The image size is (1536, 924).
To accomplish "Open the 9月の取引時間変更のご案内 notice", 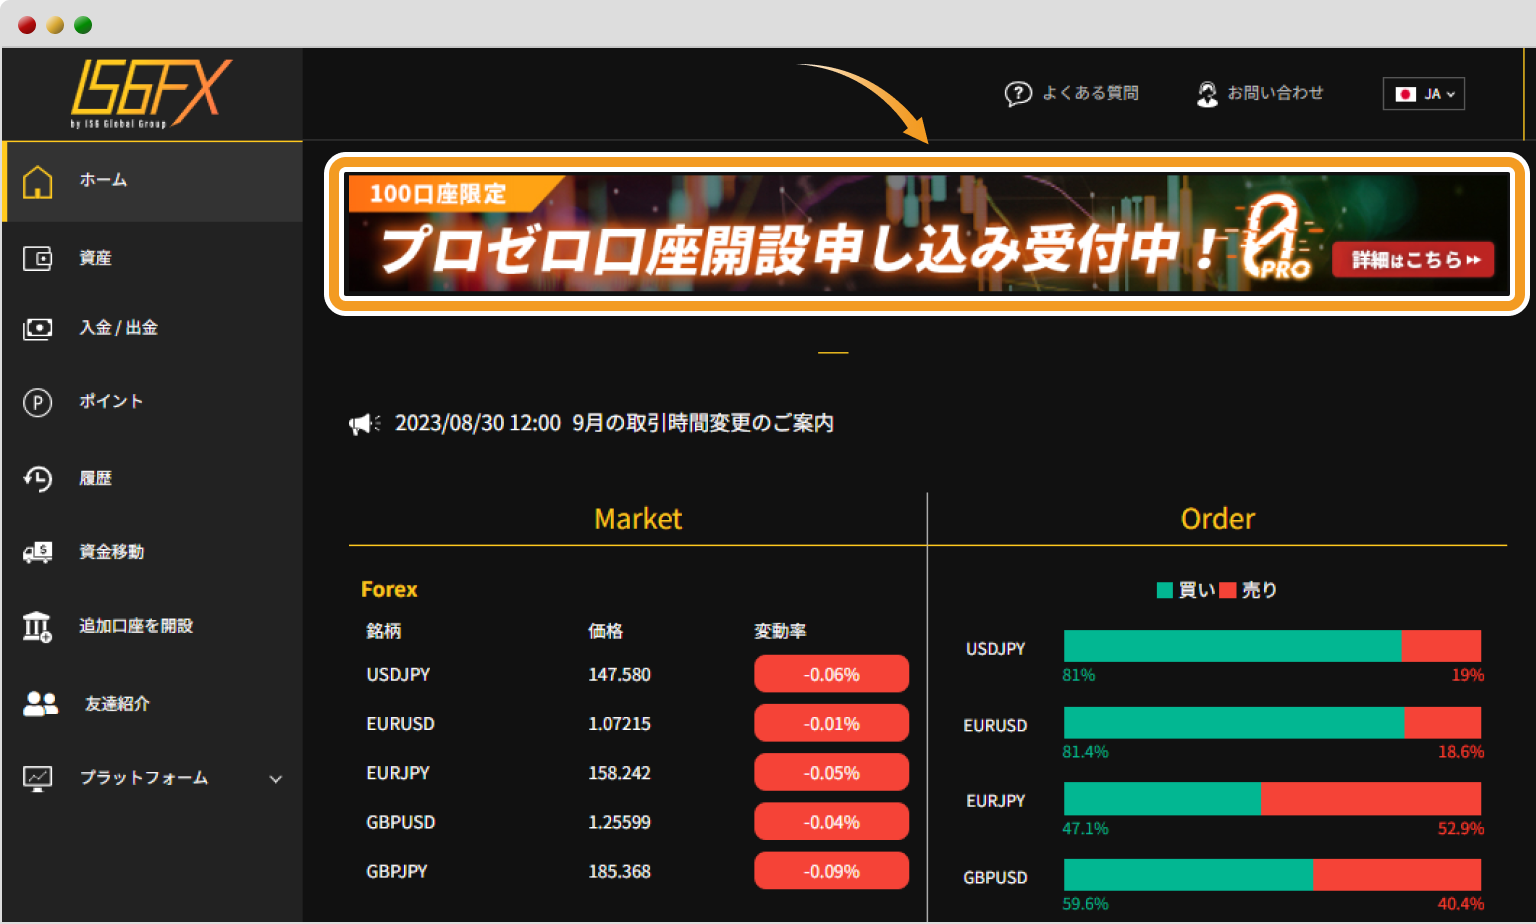I will tap(703, 423).
